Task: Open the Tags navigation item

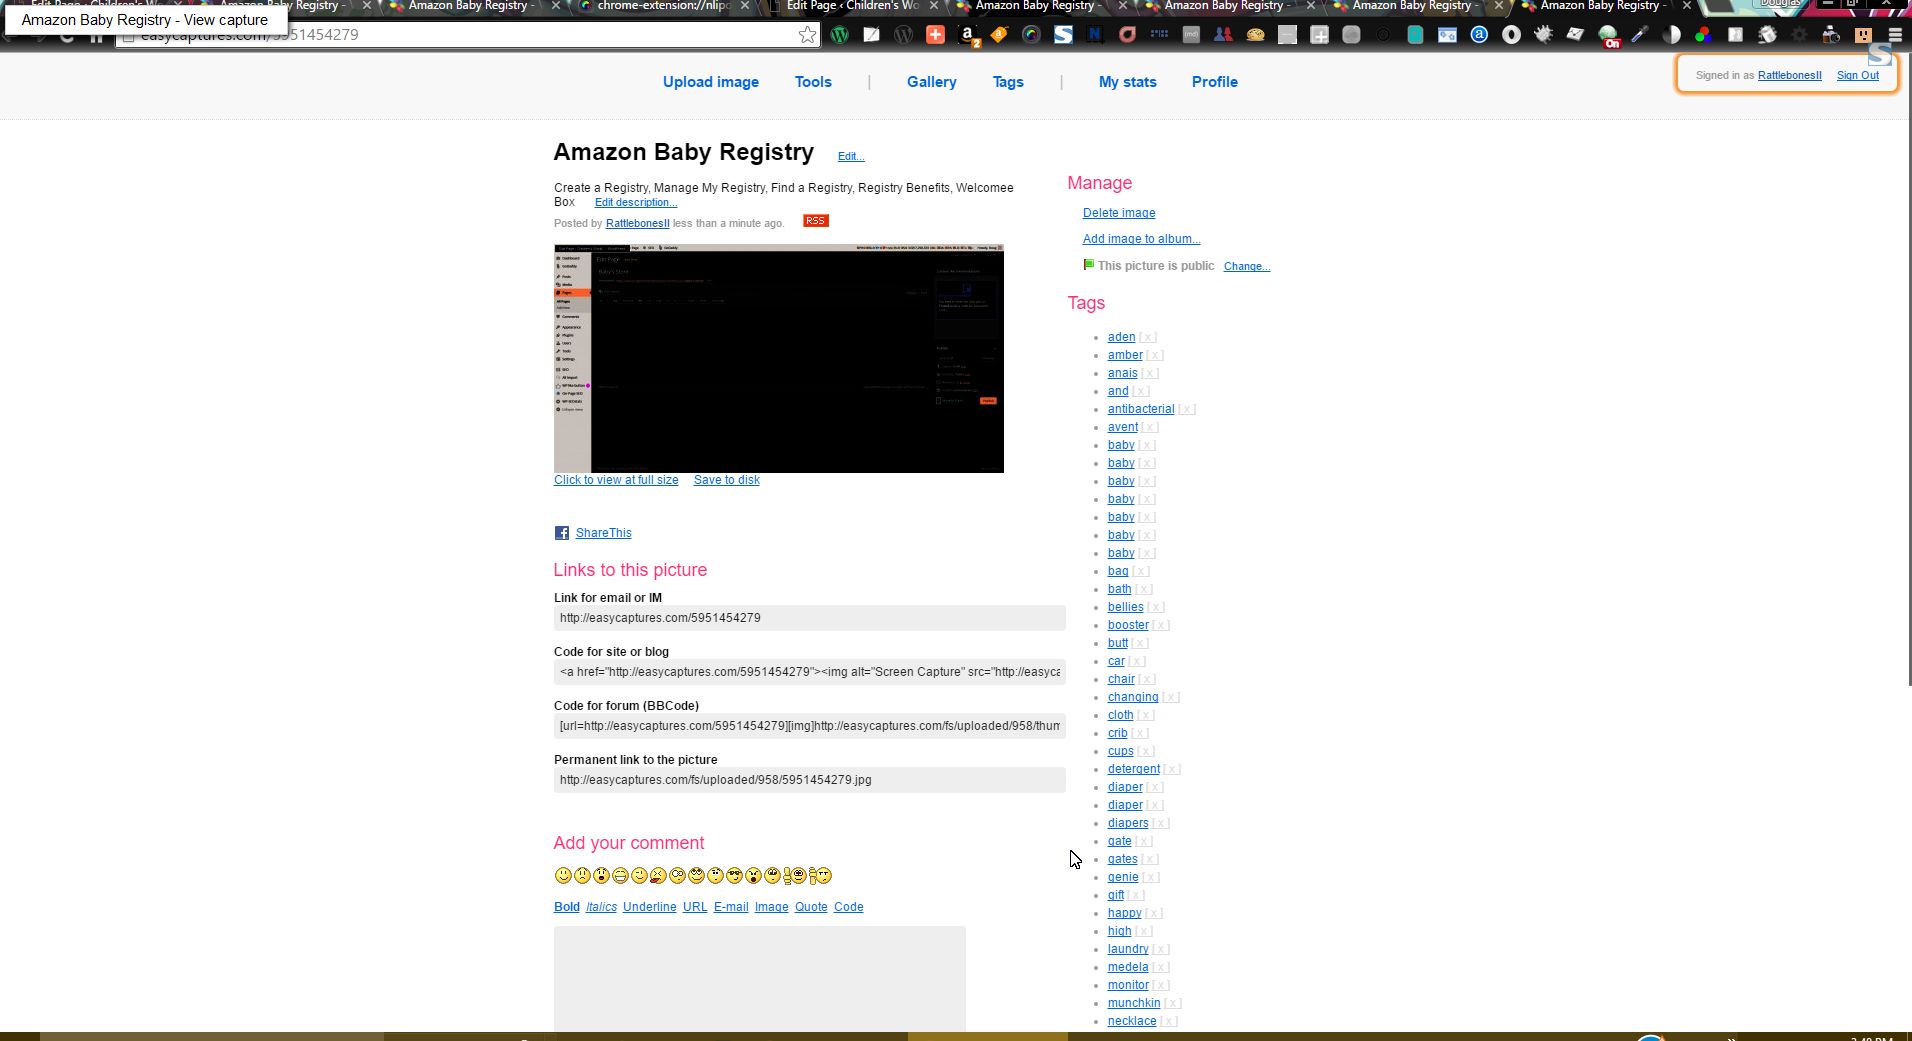Action: pos(1008,82)
